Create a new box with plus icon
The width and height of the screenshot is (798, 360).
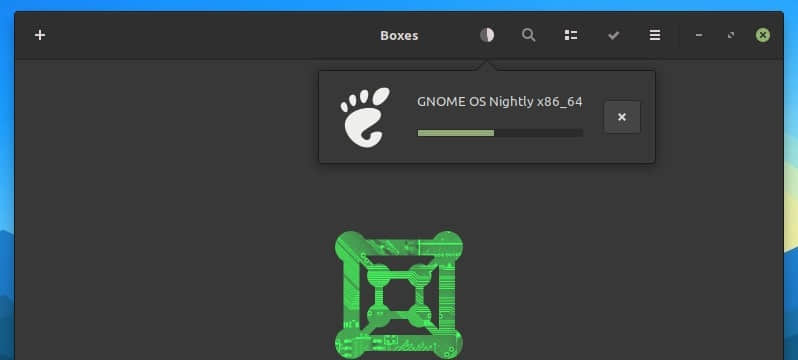pyautogui.click(x=40, y=35)
